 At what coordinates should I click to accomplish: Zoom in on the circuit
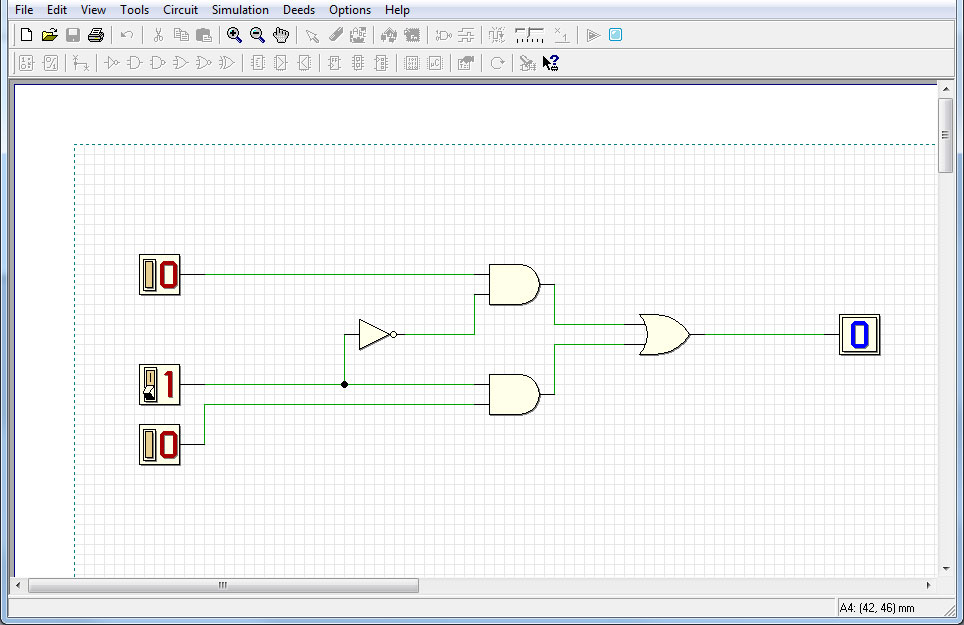tap(234, 35)
